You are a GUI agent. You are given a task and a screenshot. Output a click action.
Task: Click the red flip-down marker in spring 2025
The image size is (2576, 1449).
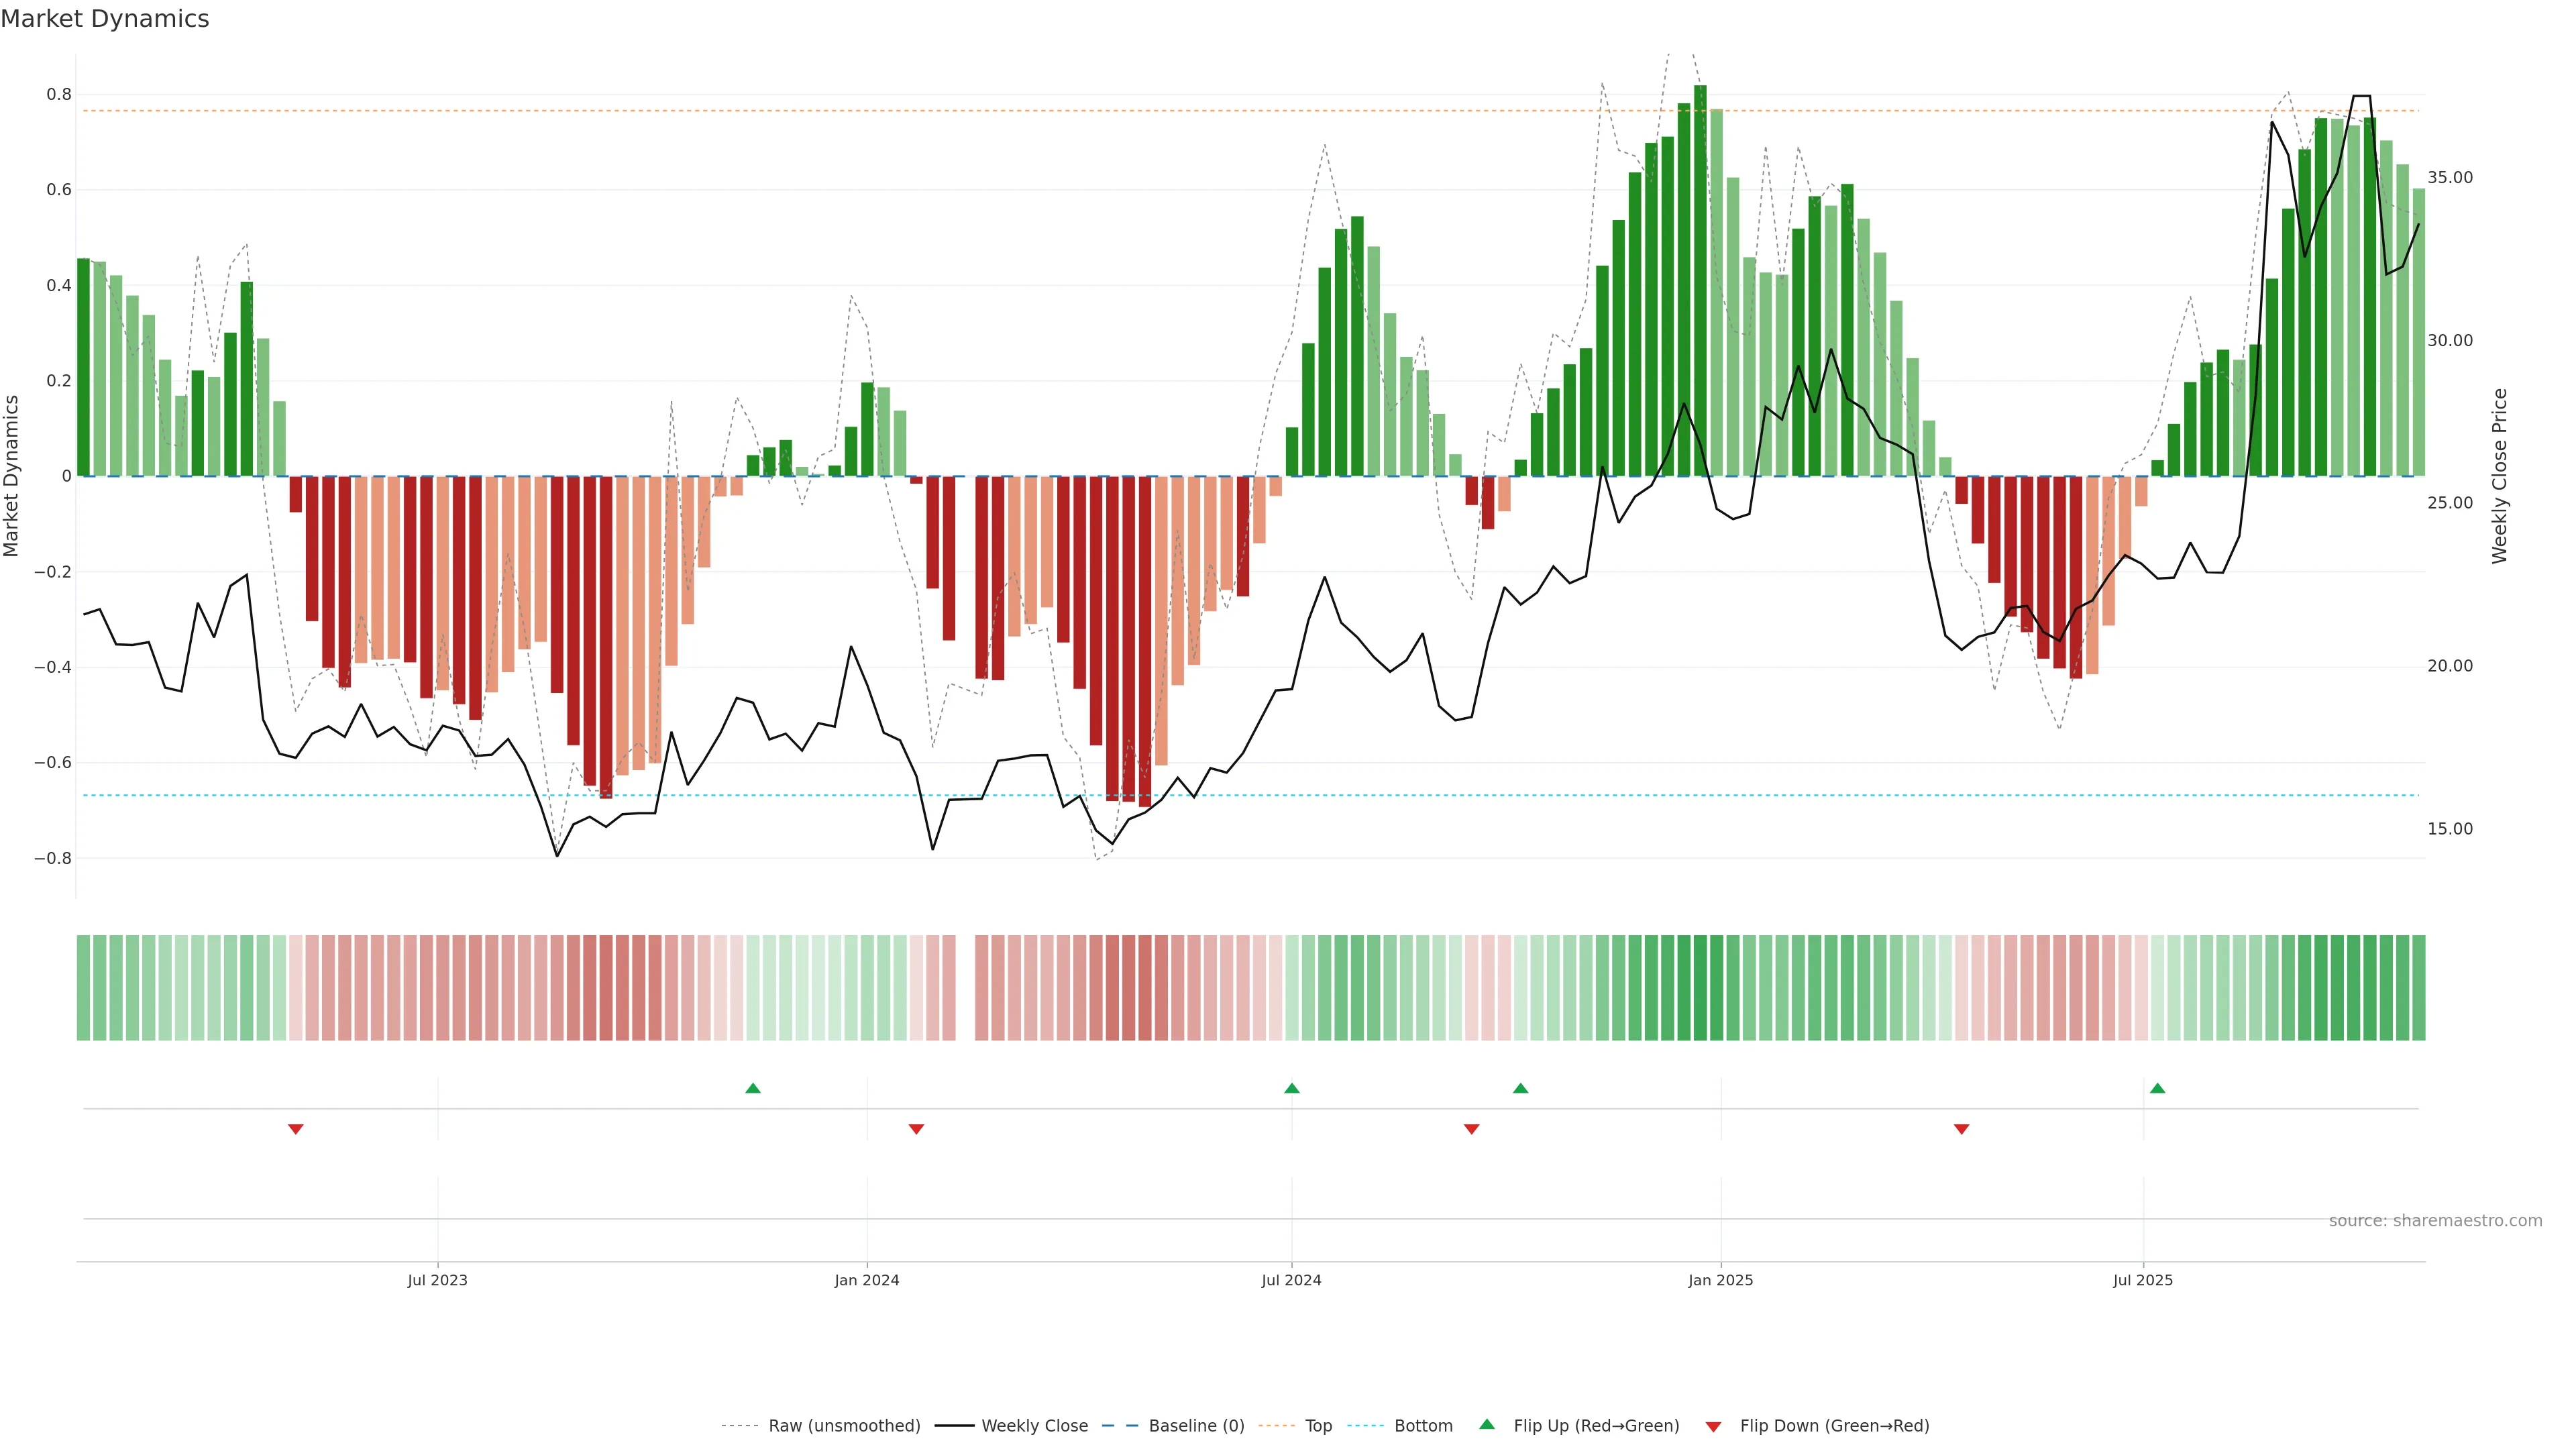pos(1961,1129)
